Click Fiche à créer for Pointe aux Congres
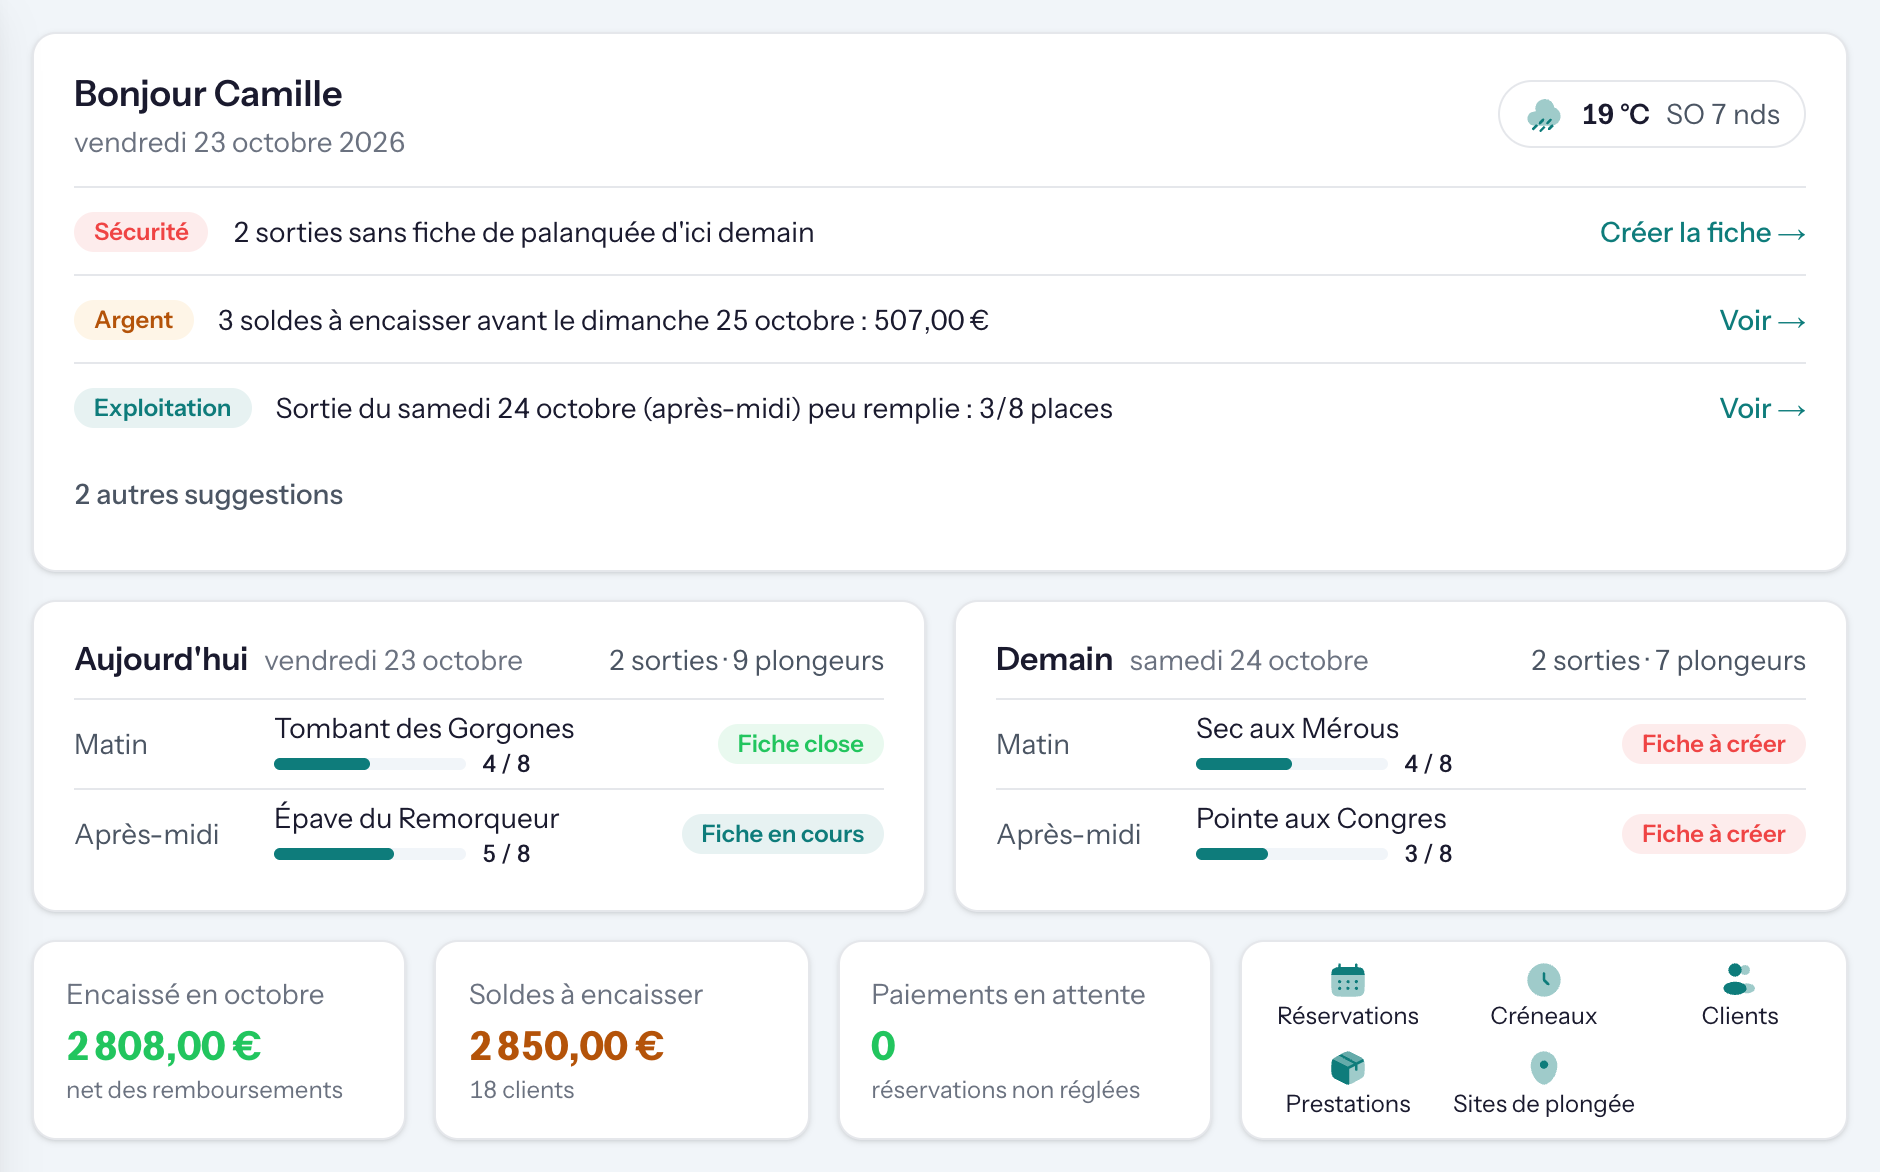1880x1172 pixels. tap(1713, 834)
